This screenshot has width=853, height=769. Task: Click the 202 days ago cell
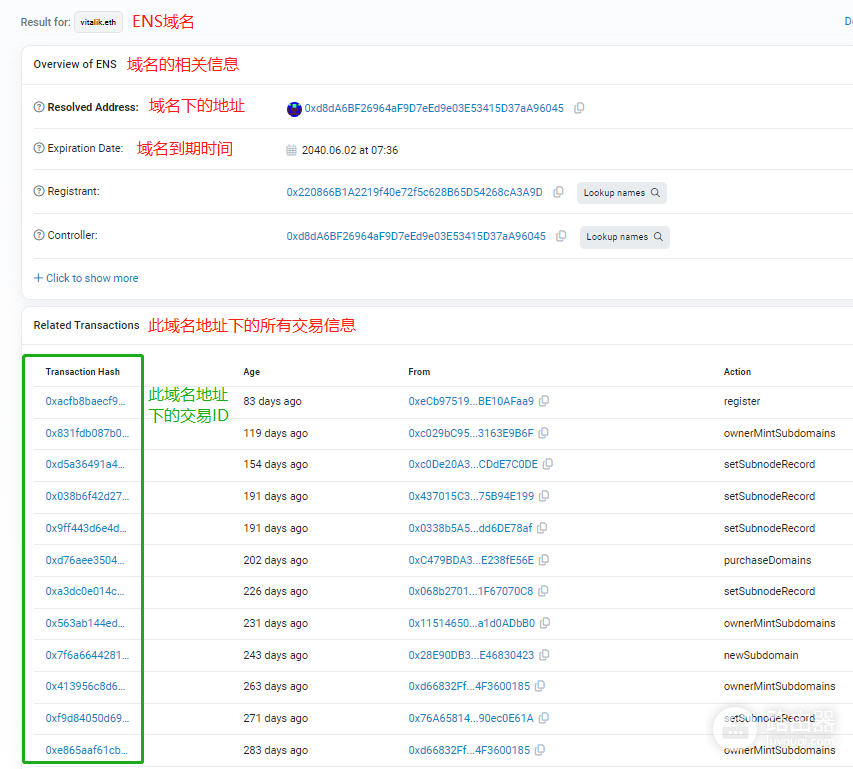click(x=275, y=560)
